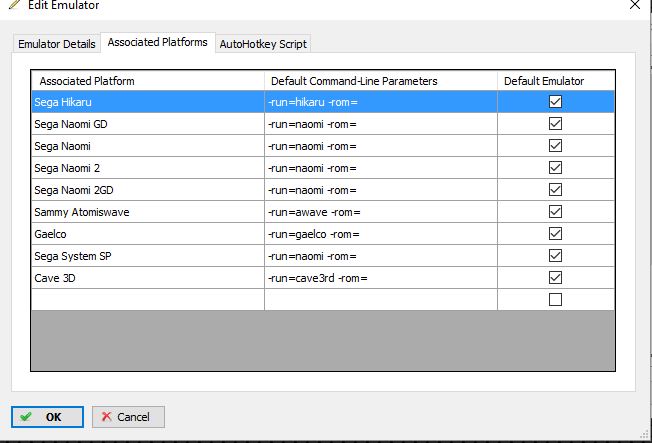Uncheck Default Emulator for Cave 3D
Image resolution: width=652 pixels, height=443 pixels.
pos(556,277)
